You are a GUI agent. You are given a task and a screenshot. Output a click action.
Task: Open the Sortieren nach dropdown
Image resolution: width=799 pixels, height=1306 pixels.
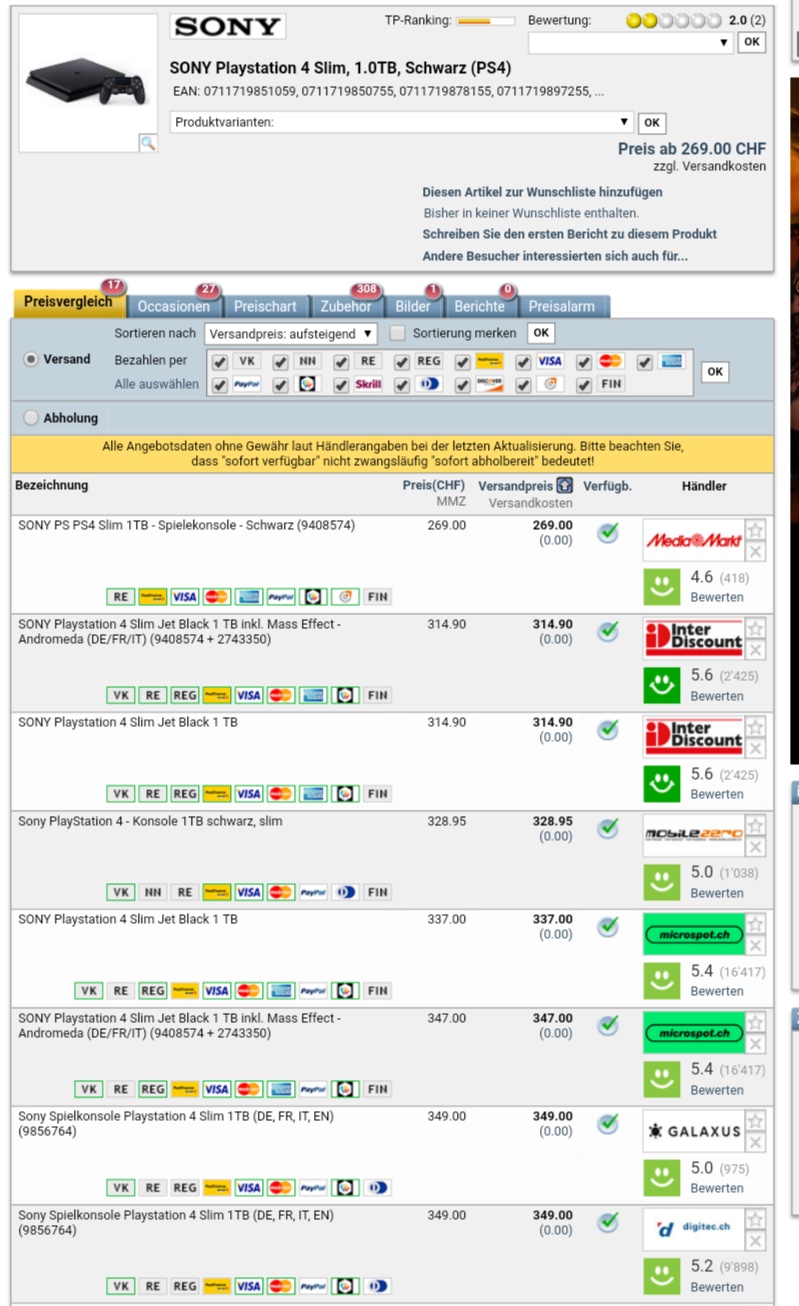(291, 333)
